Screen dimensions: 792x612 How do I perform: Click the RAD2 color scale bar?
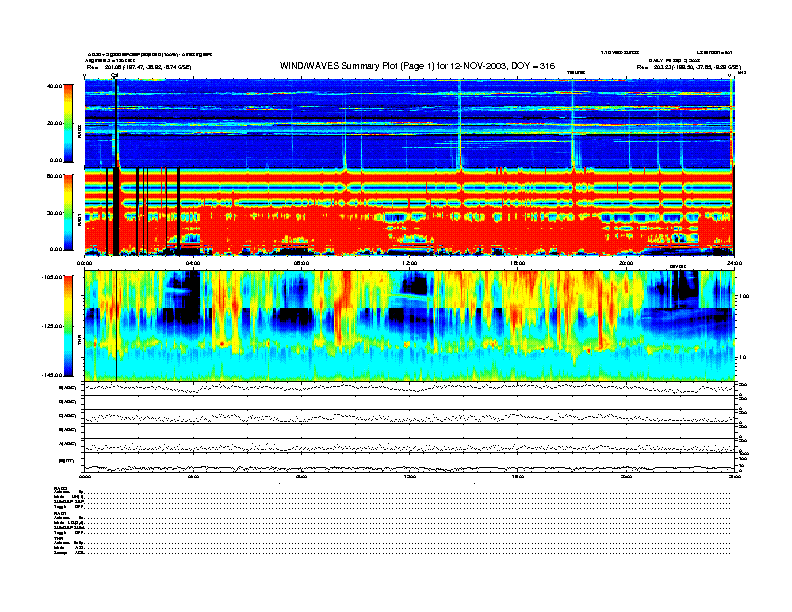68,123
